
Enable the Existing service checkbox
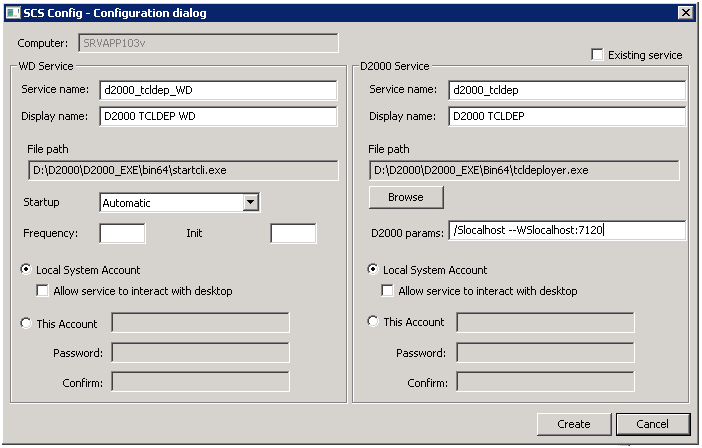click(x=598, y=55)
